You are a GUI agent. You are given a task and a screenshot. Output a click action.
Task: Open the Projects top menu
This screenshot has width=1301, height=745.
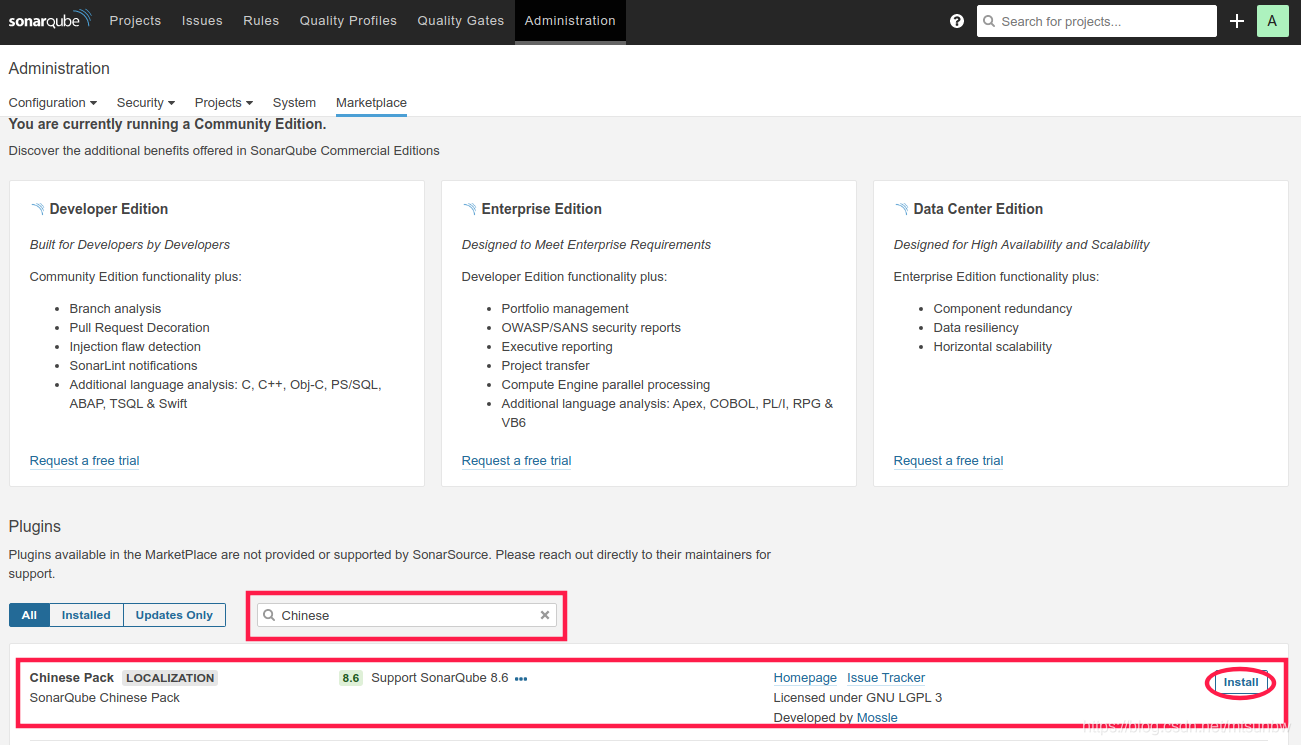135,21
